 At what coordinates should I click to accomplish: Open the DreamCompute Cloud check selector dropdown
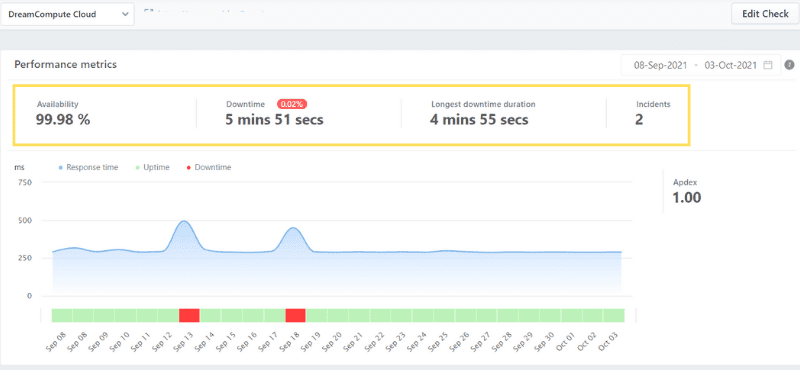67,14
